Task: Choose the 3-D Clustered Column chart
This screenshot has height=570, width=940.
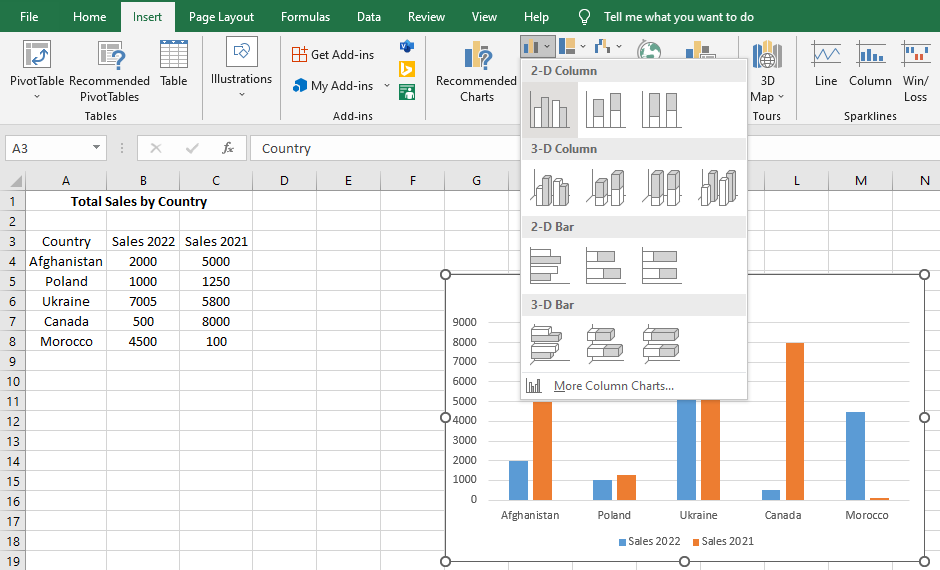Action: point(550,188)
